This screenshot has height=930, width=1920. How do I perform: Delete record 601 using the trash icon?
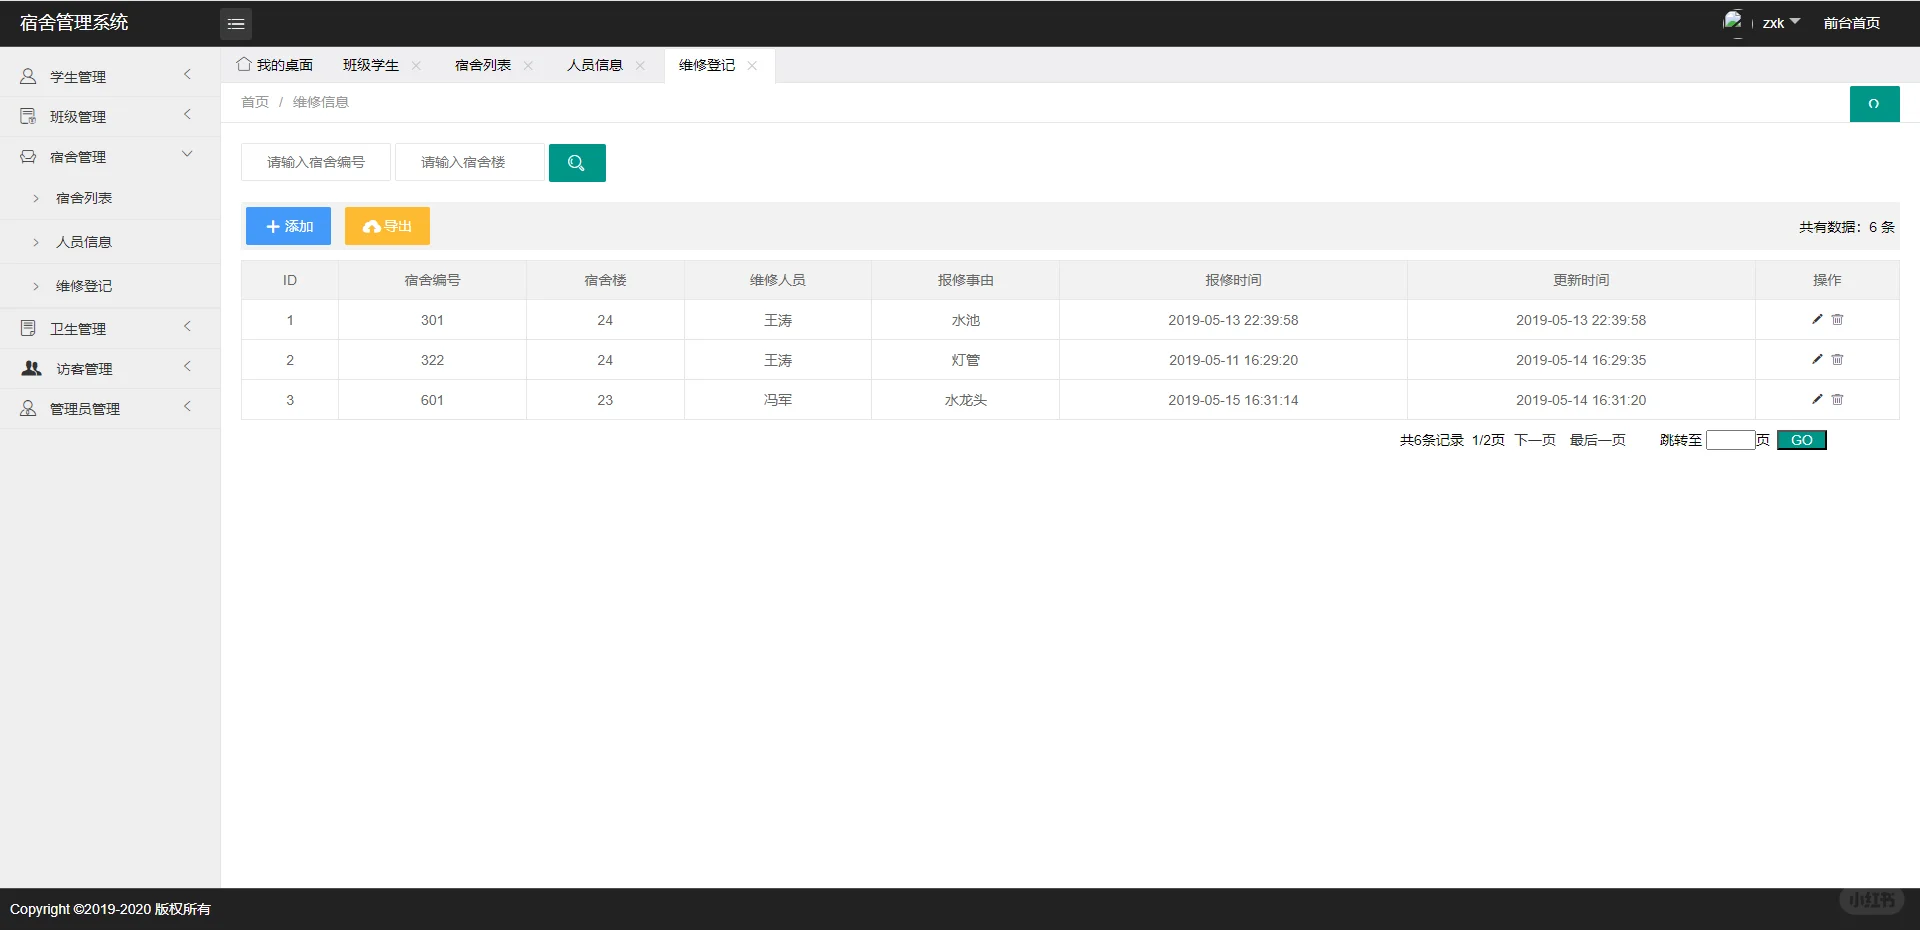click(1837, 399)
